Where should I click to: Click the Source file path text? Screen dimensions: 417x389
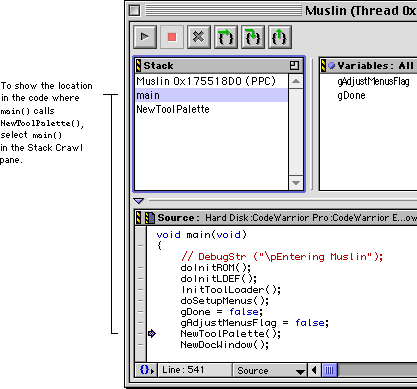coord(311,218)
